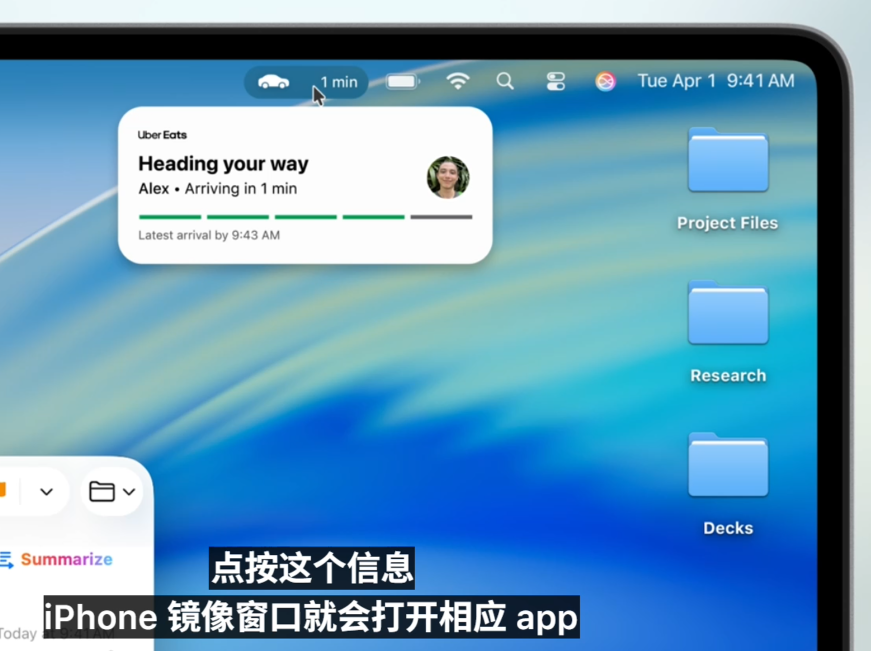This screenshot has width=871, height=651.
Task: Click "Heading your way" notification title
Action: 223,164
